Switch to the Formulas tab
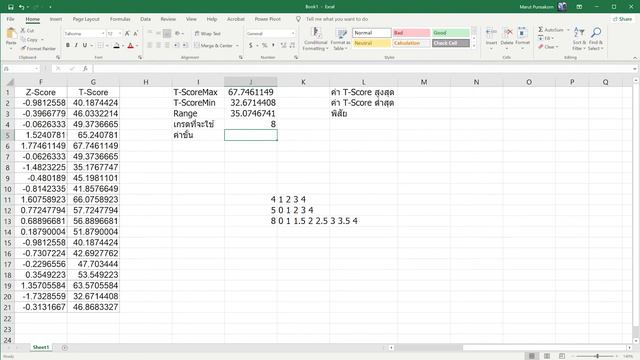This screenshot has width=640, height=360. (x=120, y=19)
